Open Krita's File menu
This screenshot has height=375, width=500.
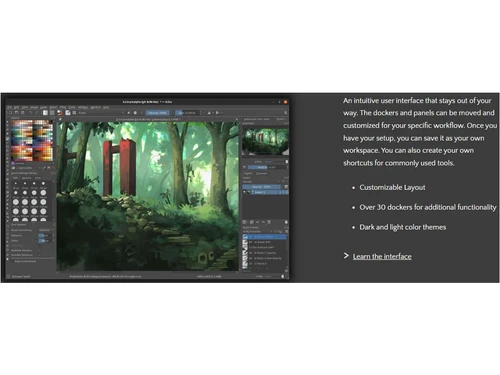point(9,107)
